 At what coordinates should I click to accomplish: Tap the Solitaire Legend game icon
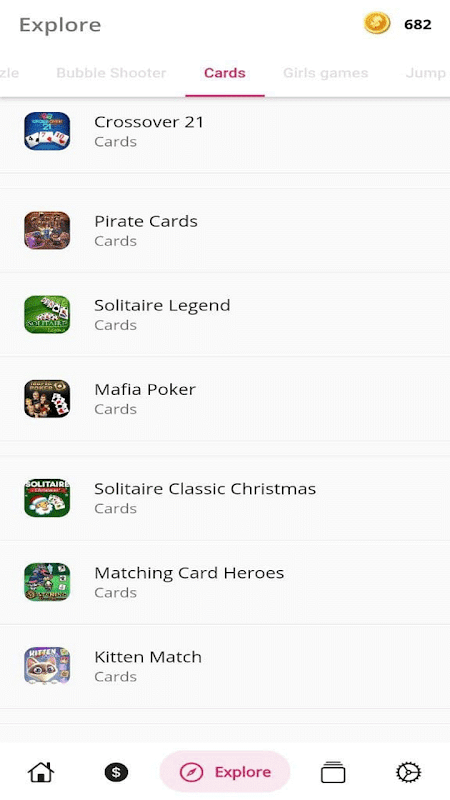coord(47,314)
